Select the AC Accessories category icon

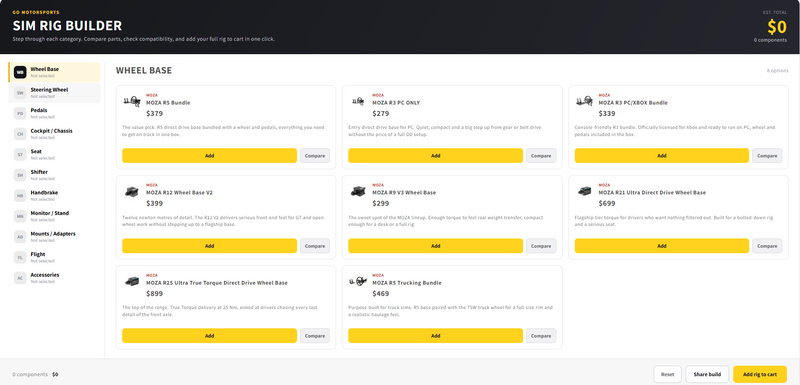click(20, 278)
